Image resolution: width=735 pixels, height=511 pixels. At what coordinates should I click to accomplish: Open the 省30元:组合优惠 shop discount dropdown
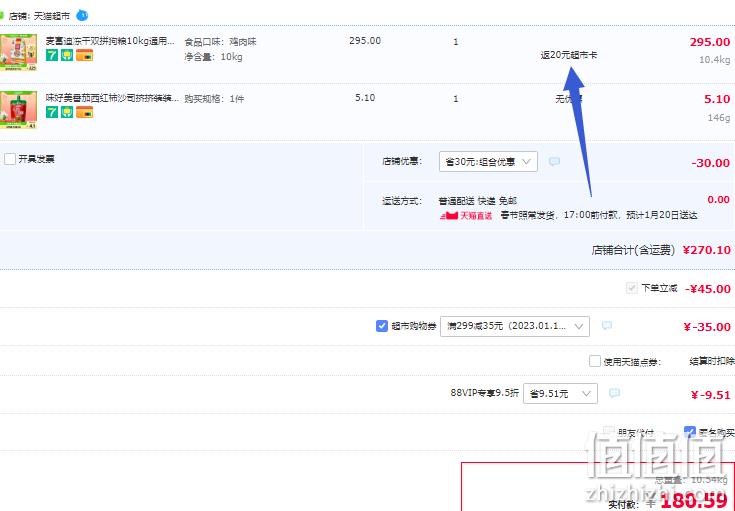pos(488,162)
